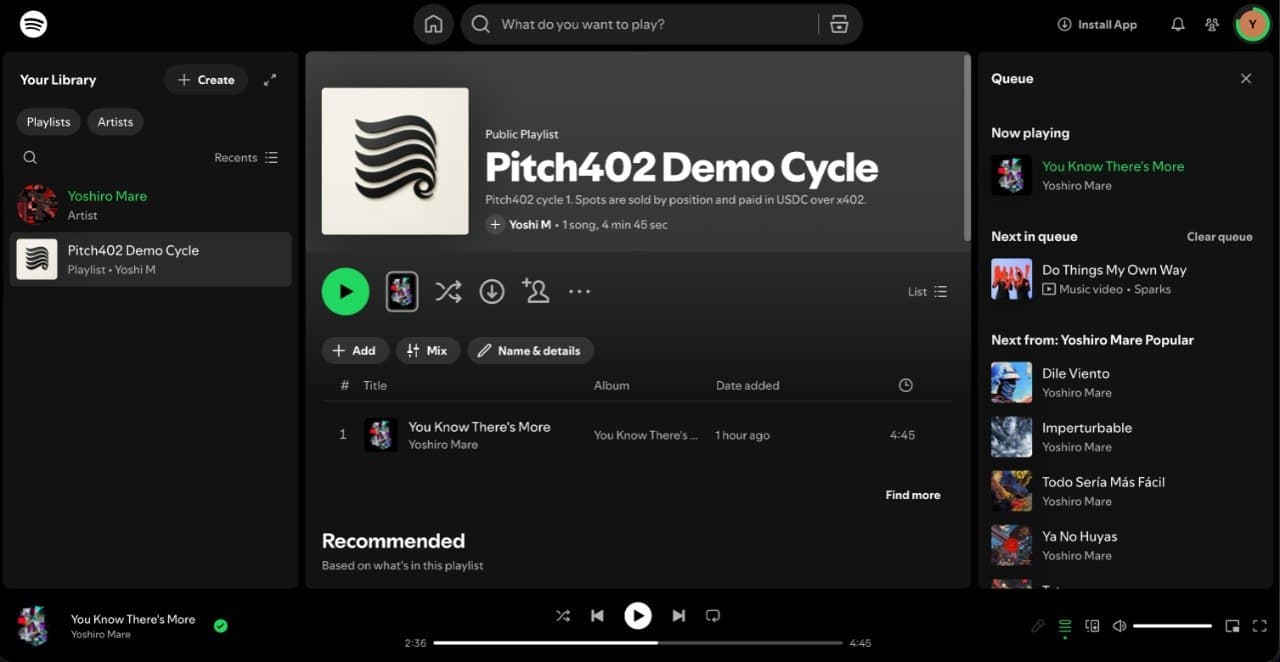The width and height of the screenshot is (1280, 662).
Task: Click main panel vertical scrollbar
Action: tap(966, 147)
